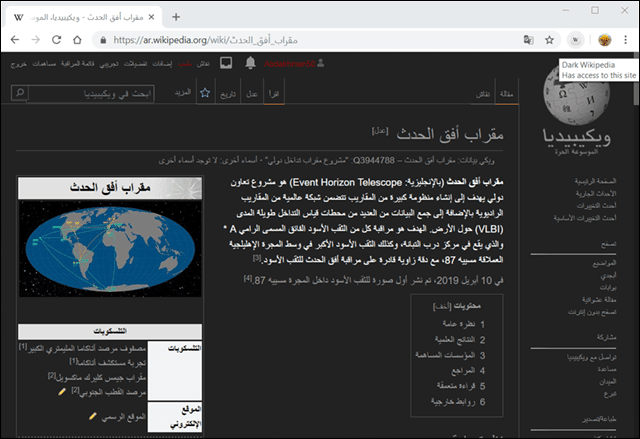Jump to section 6 روابط خارجية

[458, 401]
